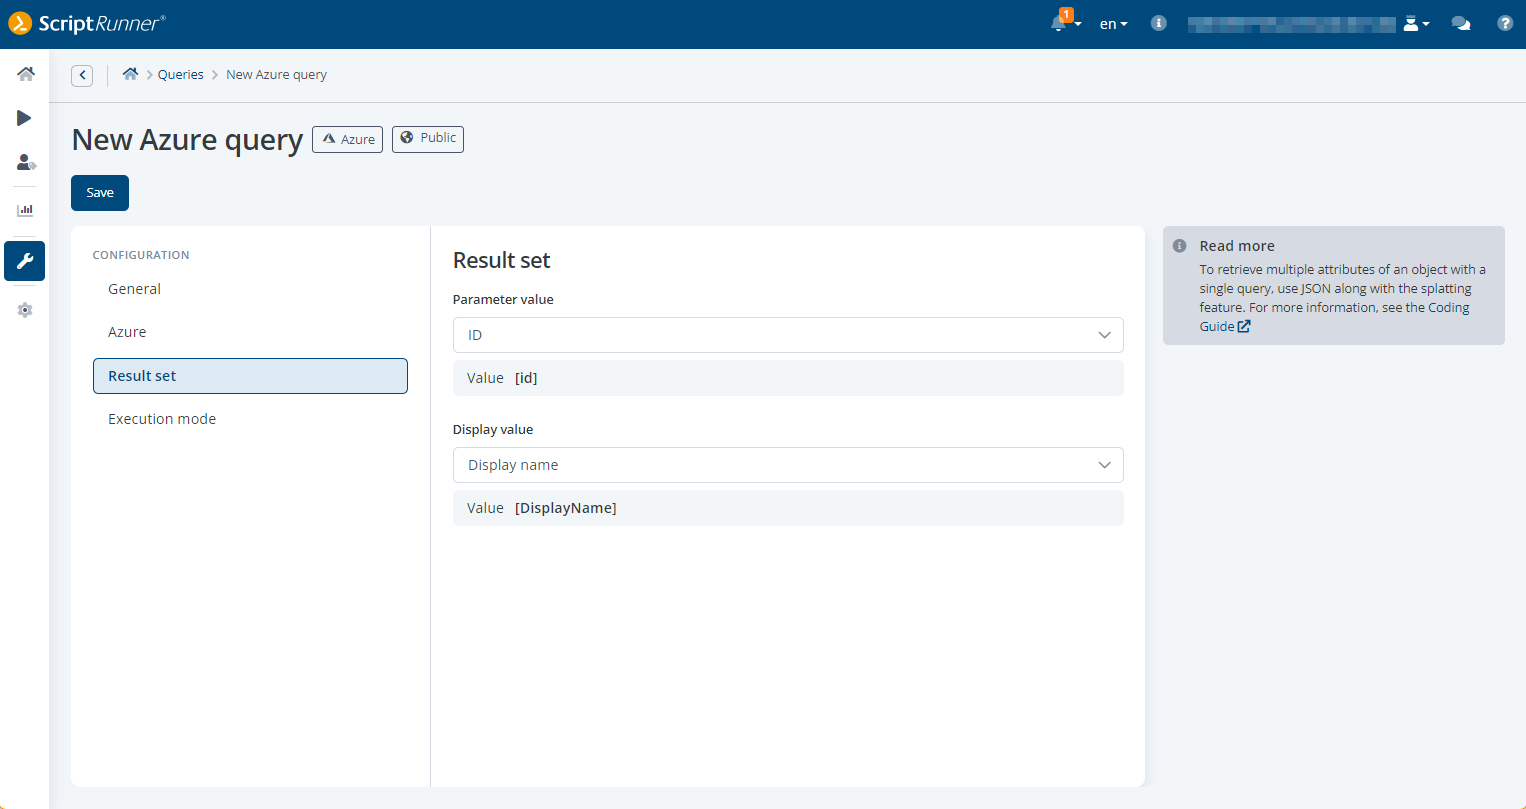Select General configuration section
The height and width of the screenshot is (809, 1526).
tap(134, 289)
